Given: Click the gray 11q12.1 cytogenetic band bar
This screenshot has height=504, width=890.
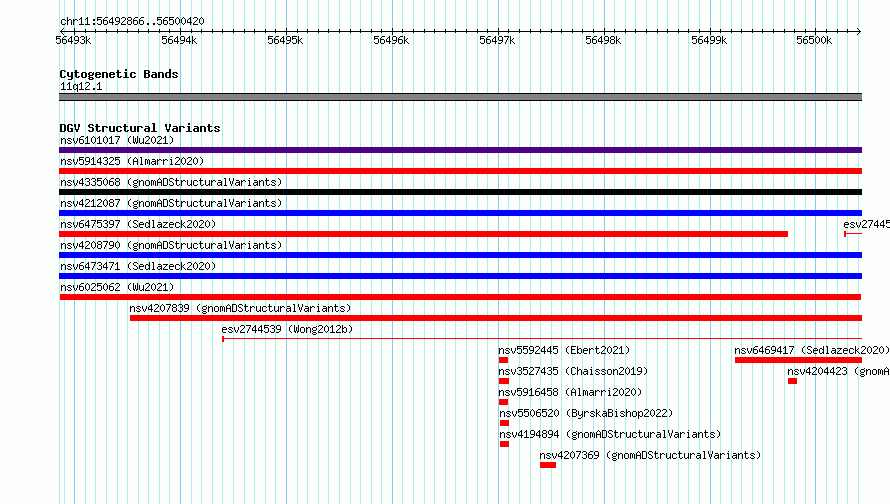Looking at the screenshot, I should [x=460, y=97].
